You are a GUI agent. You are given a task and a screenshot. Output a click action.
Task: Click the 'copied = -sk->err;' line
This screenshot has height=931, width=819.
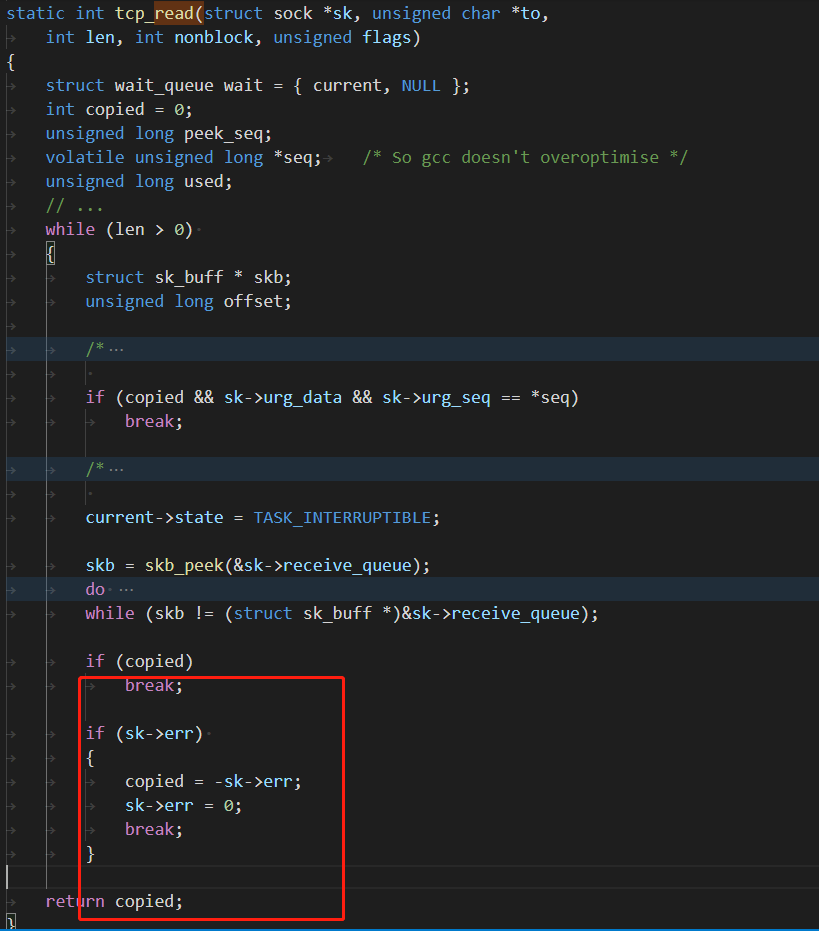click(x=213, y=781)
